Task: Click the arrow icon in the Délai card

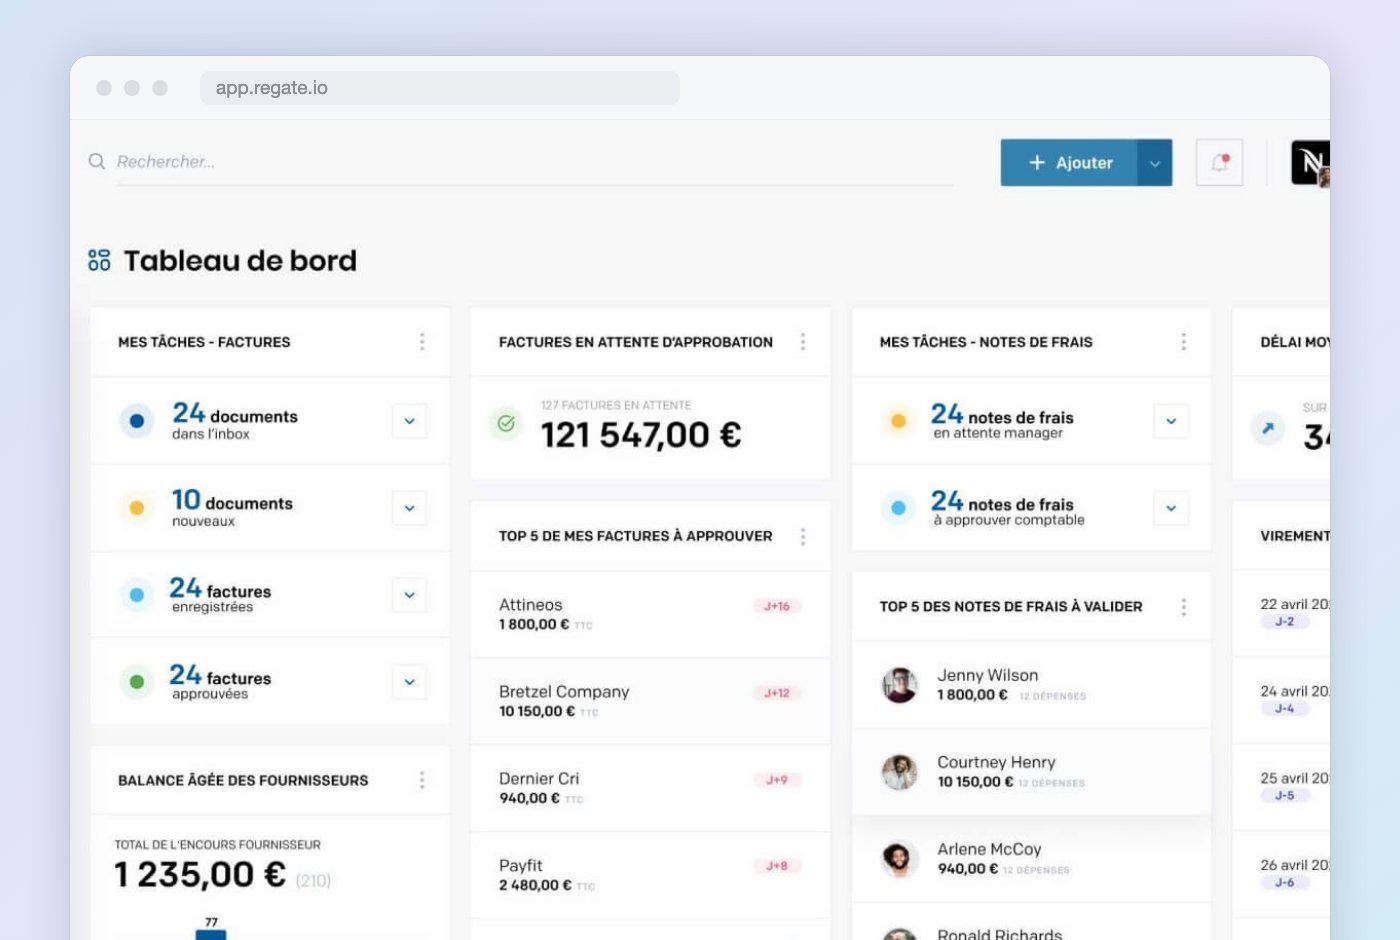Action: pos(1268,428)
